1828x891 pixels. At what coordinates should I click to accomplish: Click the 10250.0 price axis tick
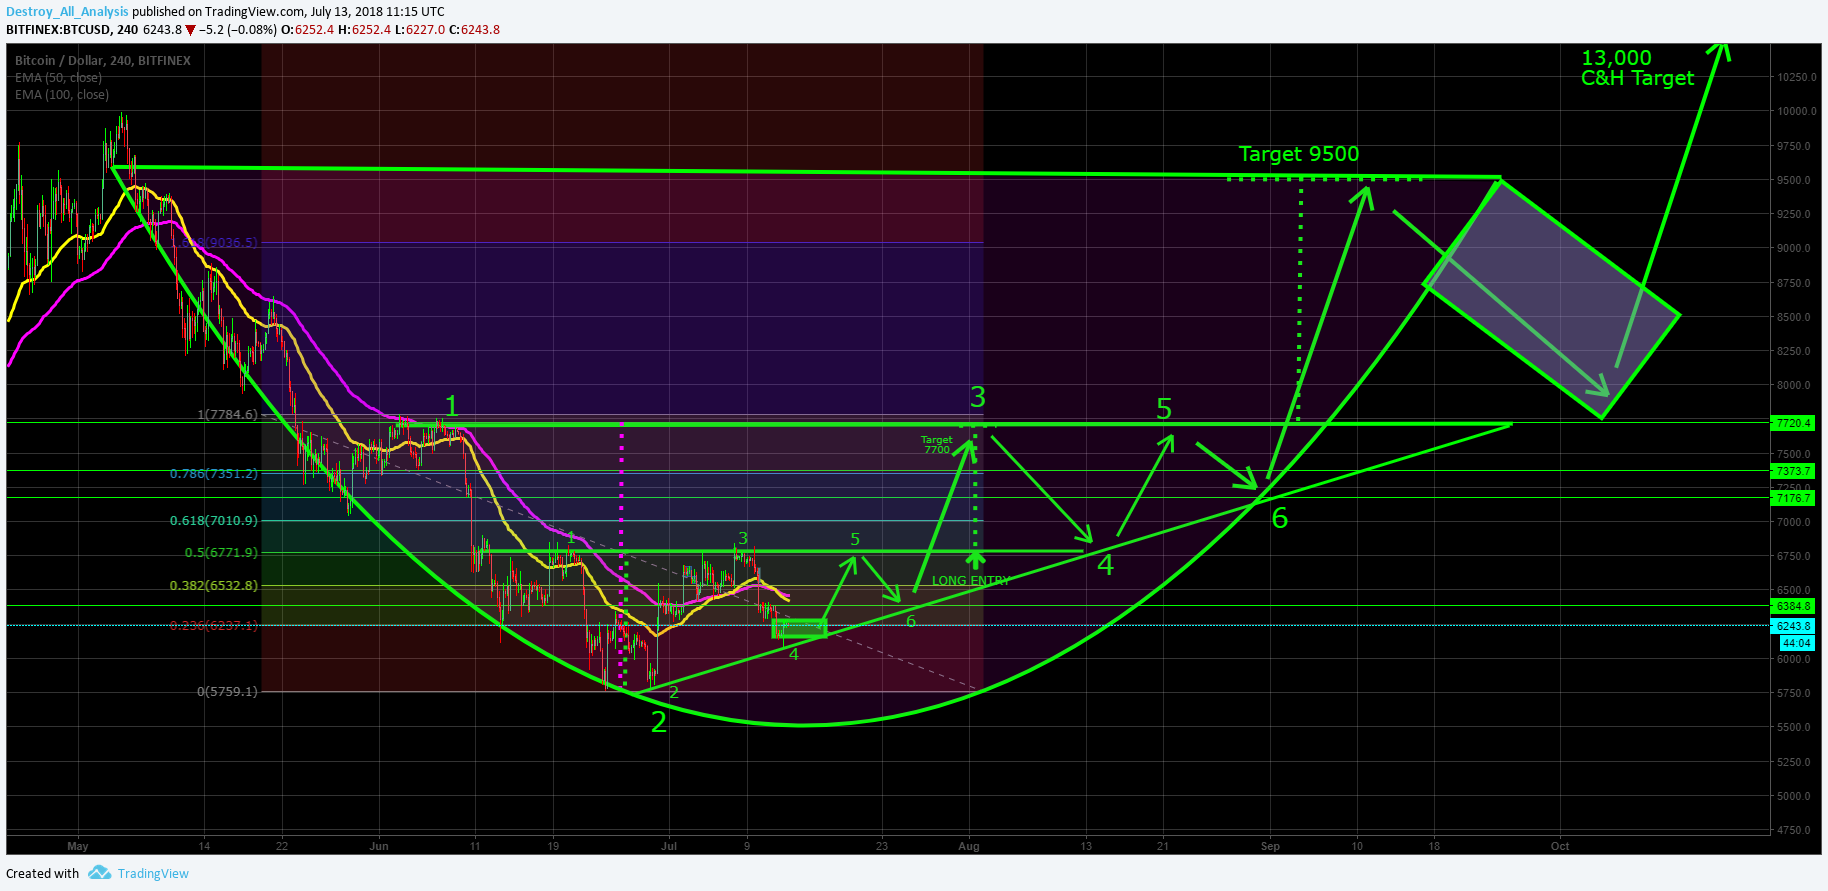click(1797, 77)
